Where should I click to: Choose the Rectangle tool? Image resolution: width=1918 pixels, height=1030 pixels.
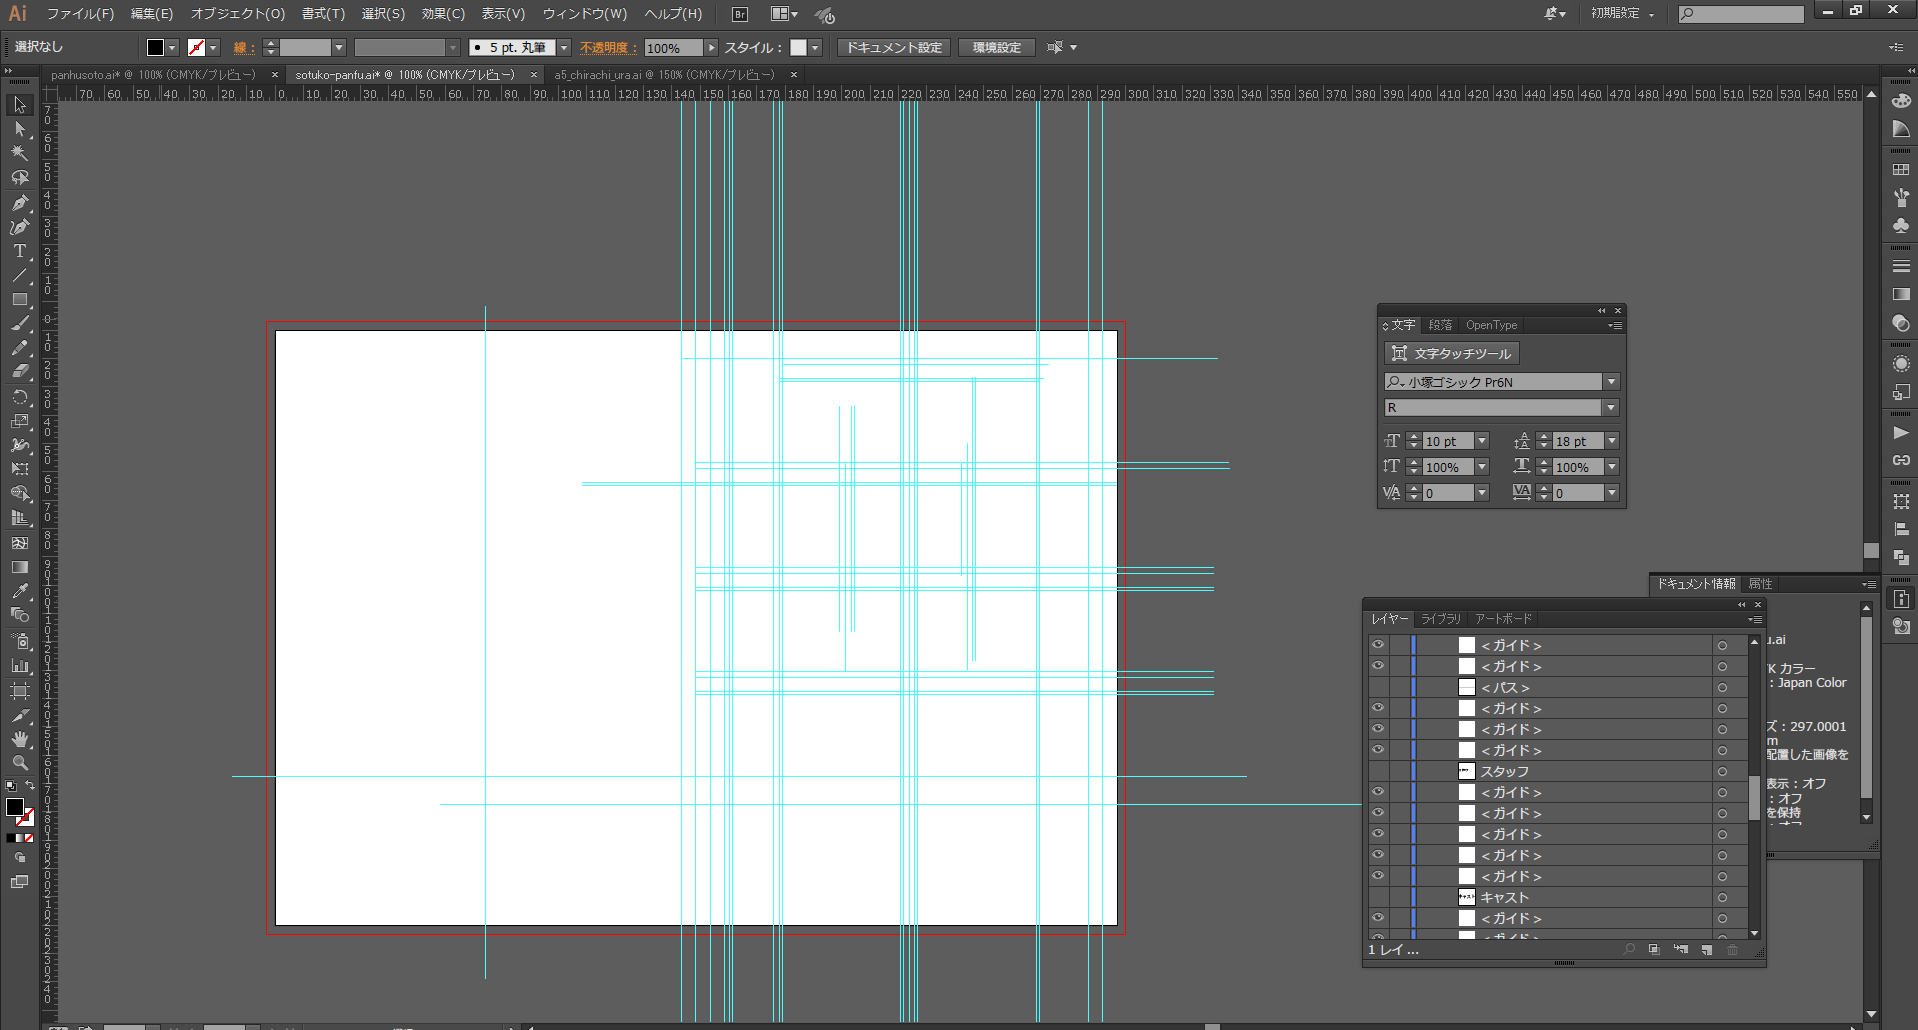(19, 299)
